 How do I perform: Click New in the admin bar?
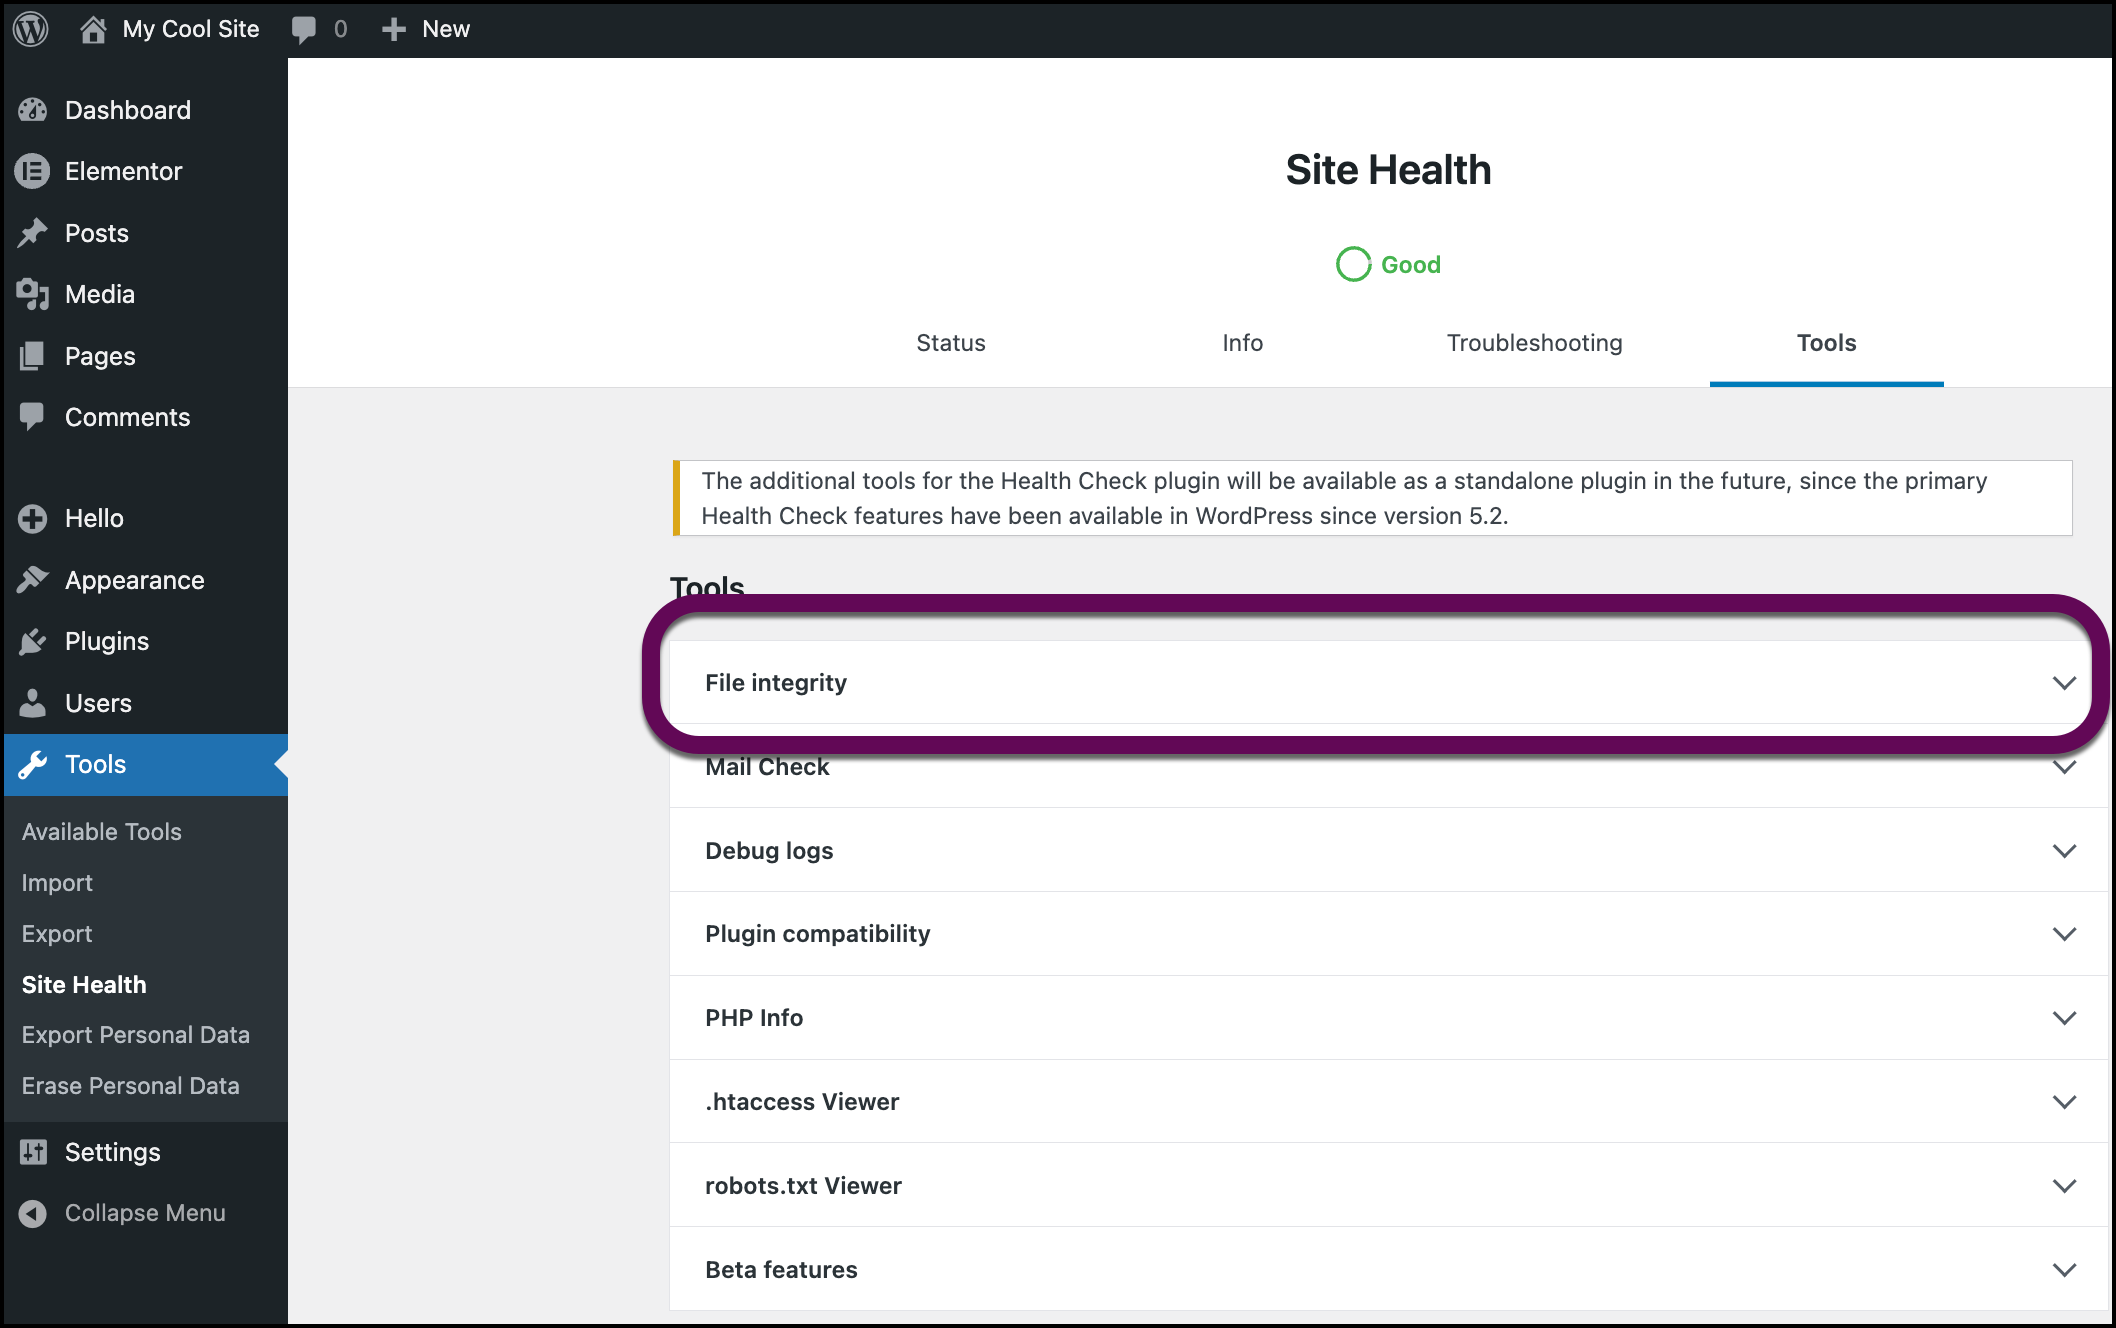point(445,29)
